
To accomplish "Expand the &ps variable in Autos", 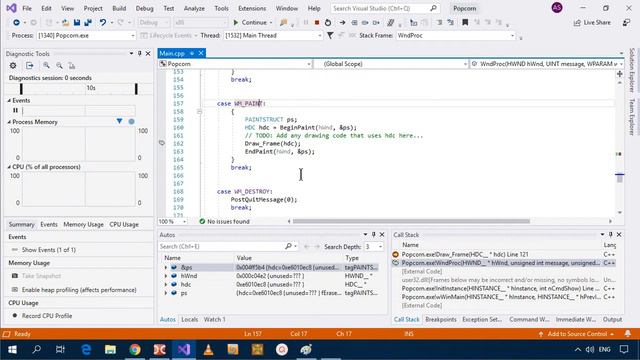I will coord(166,267).
